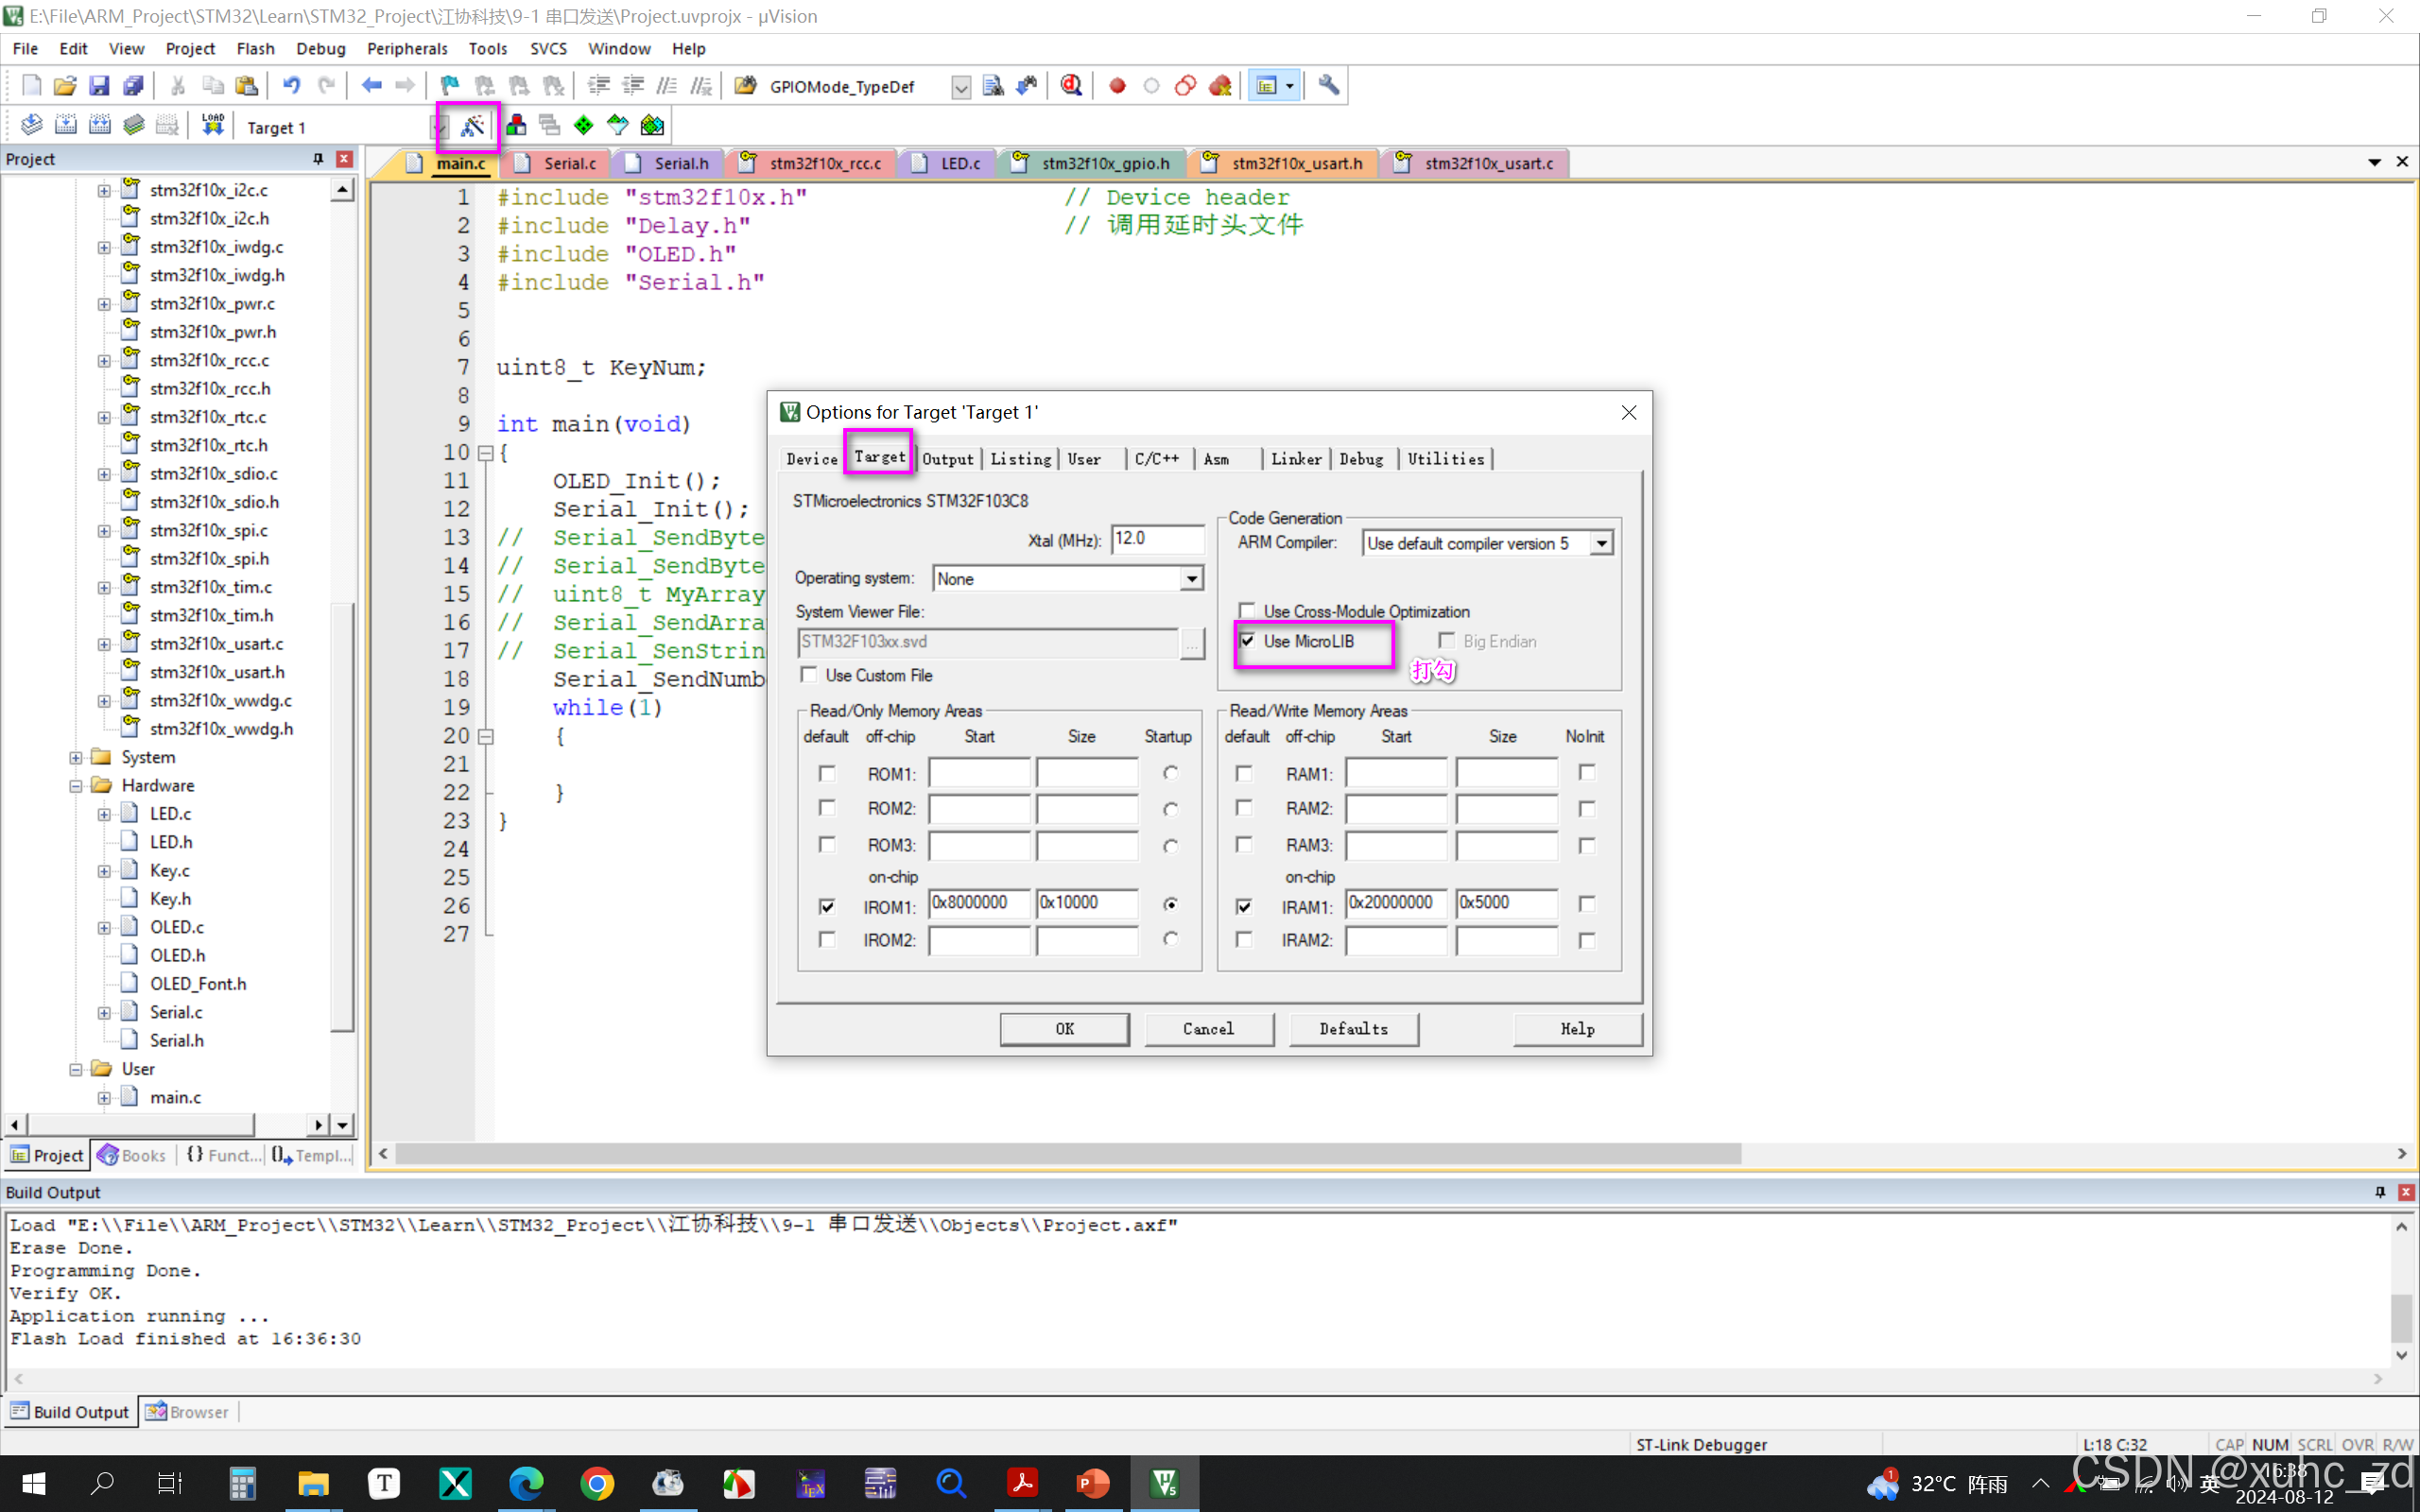Launch Chrome from the Windows taskbar
Viewport: 2420px width, 1512px height.
coord(597,1484)
